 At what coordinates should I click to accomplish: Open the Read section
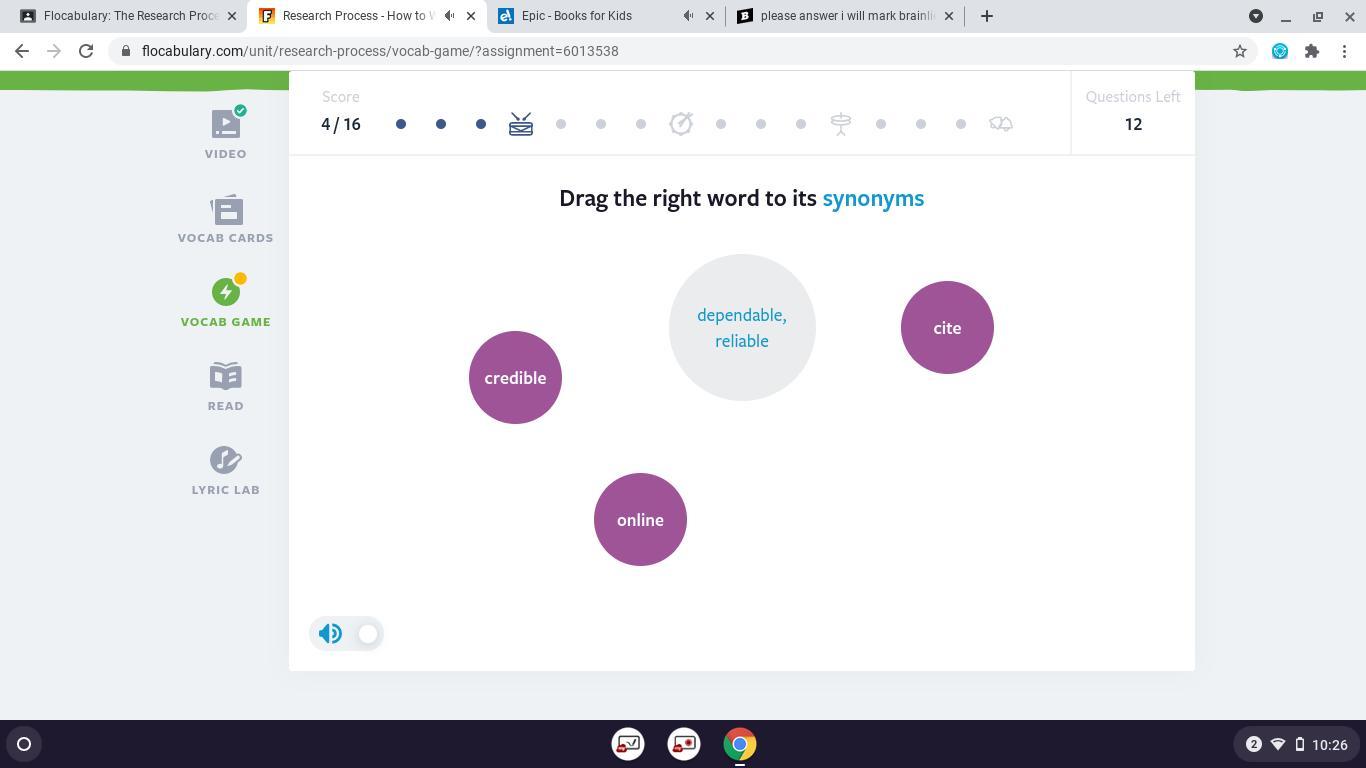pos(225,387)
